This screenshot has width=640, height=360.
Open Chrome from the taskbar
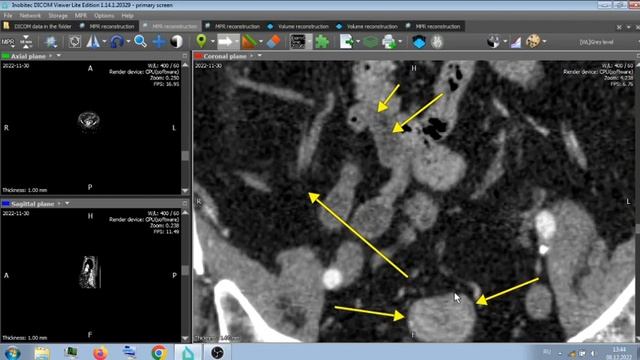coord(159,352)
